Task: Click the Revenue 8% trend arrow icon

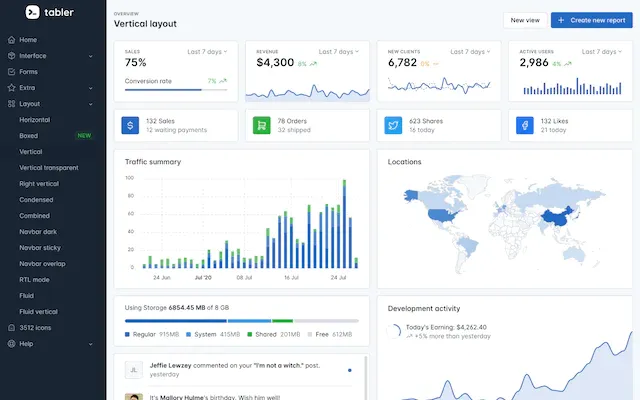Action: [313, 64]
